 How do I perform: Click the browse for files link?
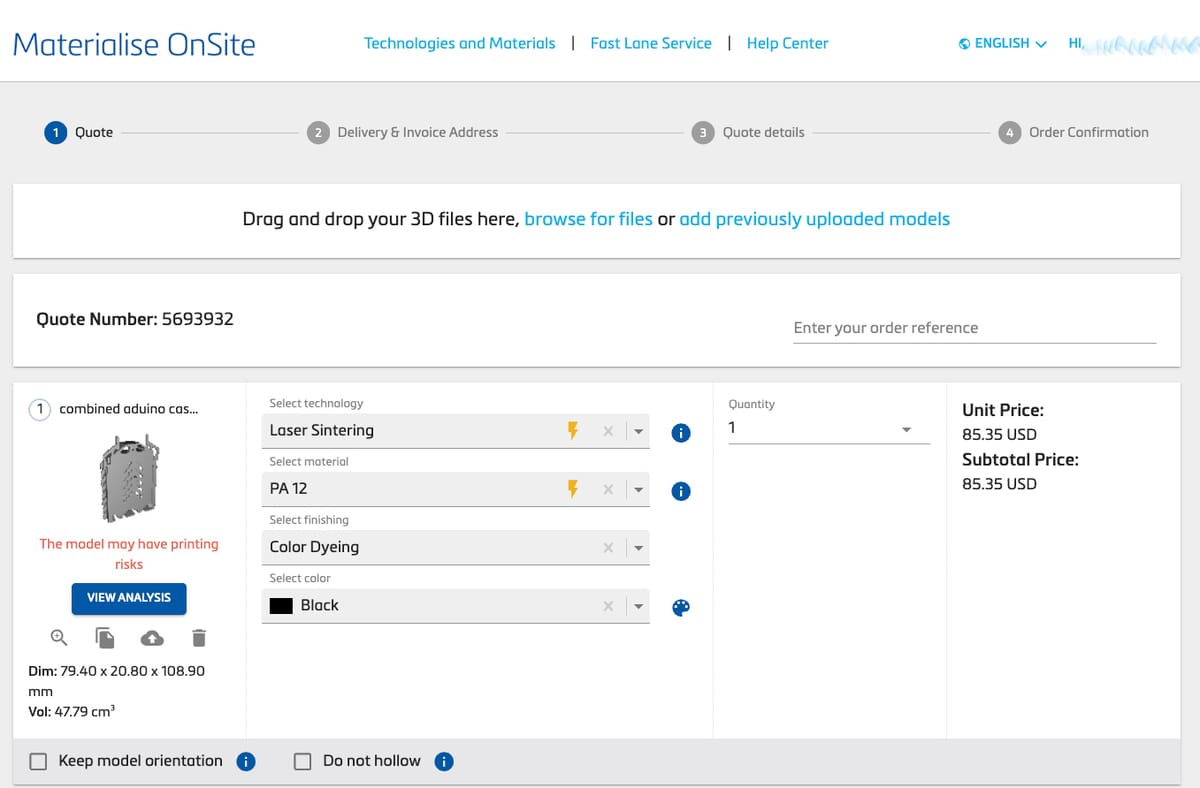point(588,219)
